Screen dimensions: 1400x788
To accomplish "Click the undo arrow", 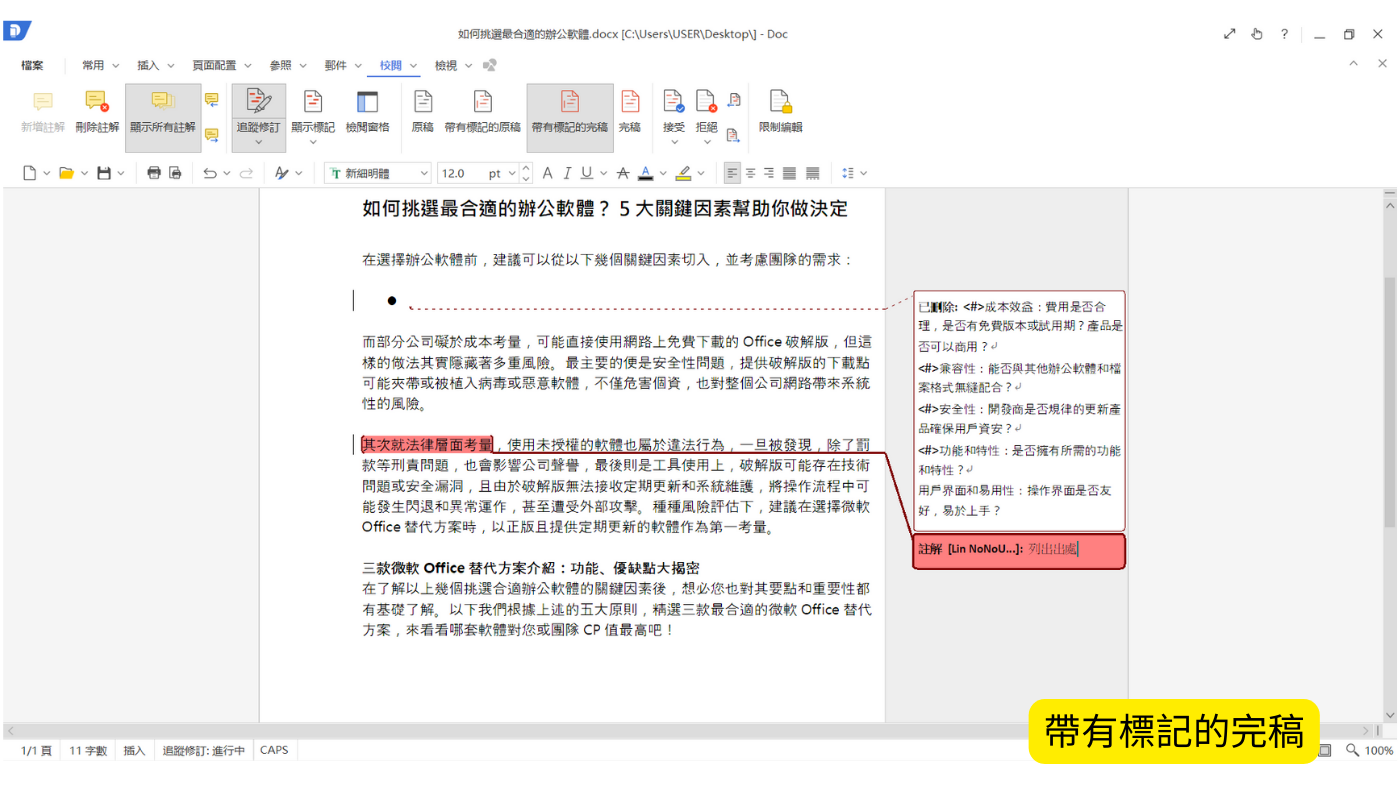I will point(210,173).
